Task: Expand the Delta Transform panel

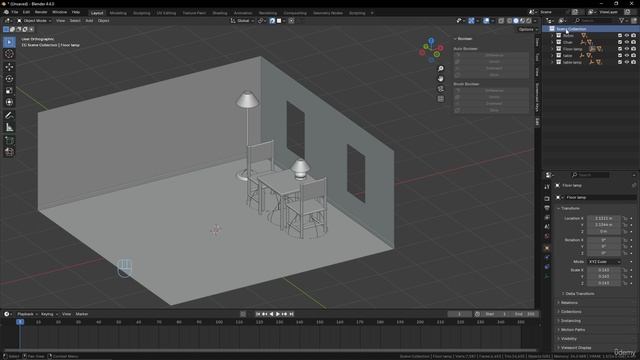Action: pyautogui.click(x=580, y=293)
